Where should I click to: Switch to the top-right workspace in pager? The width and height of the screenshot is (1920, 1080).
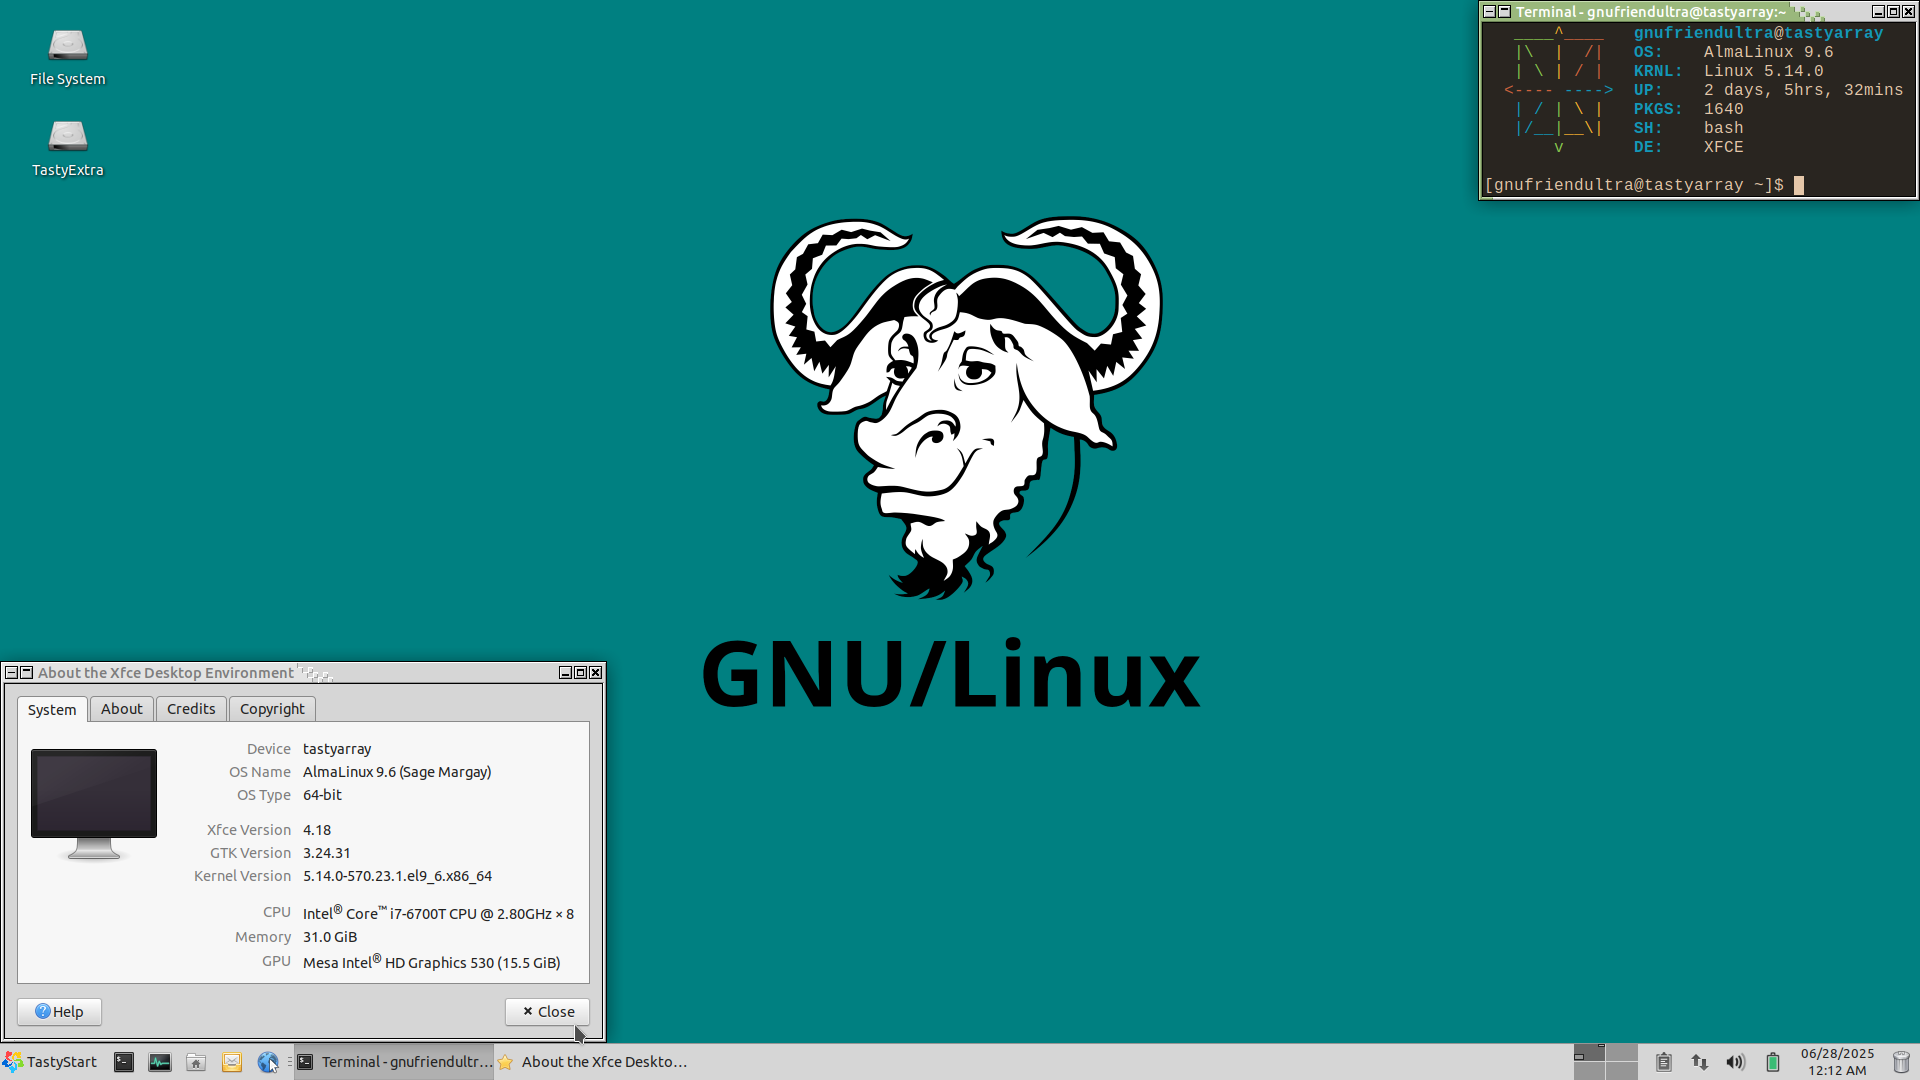pyautogui.click(x=1622, y=1052)
